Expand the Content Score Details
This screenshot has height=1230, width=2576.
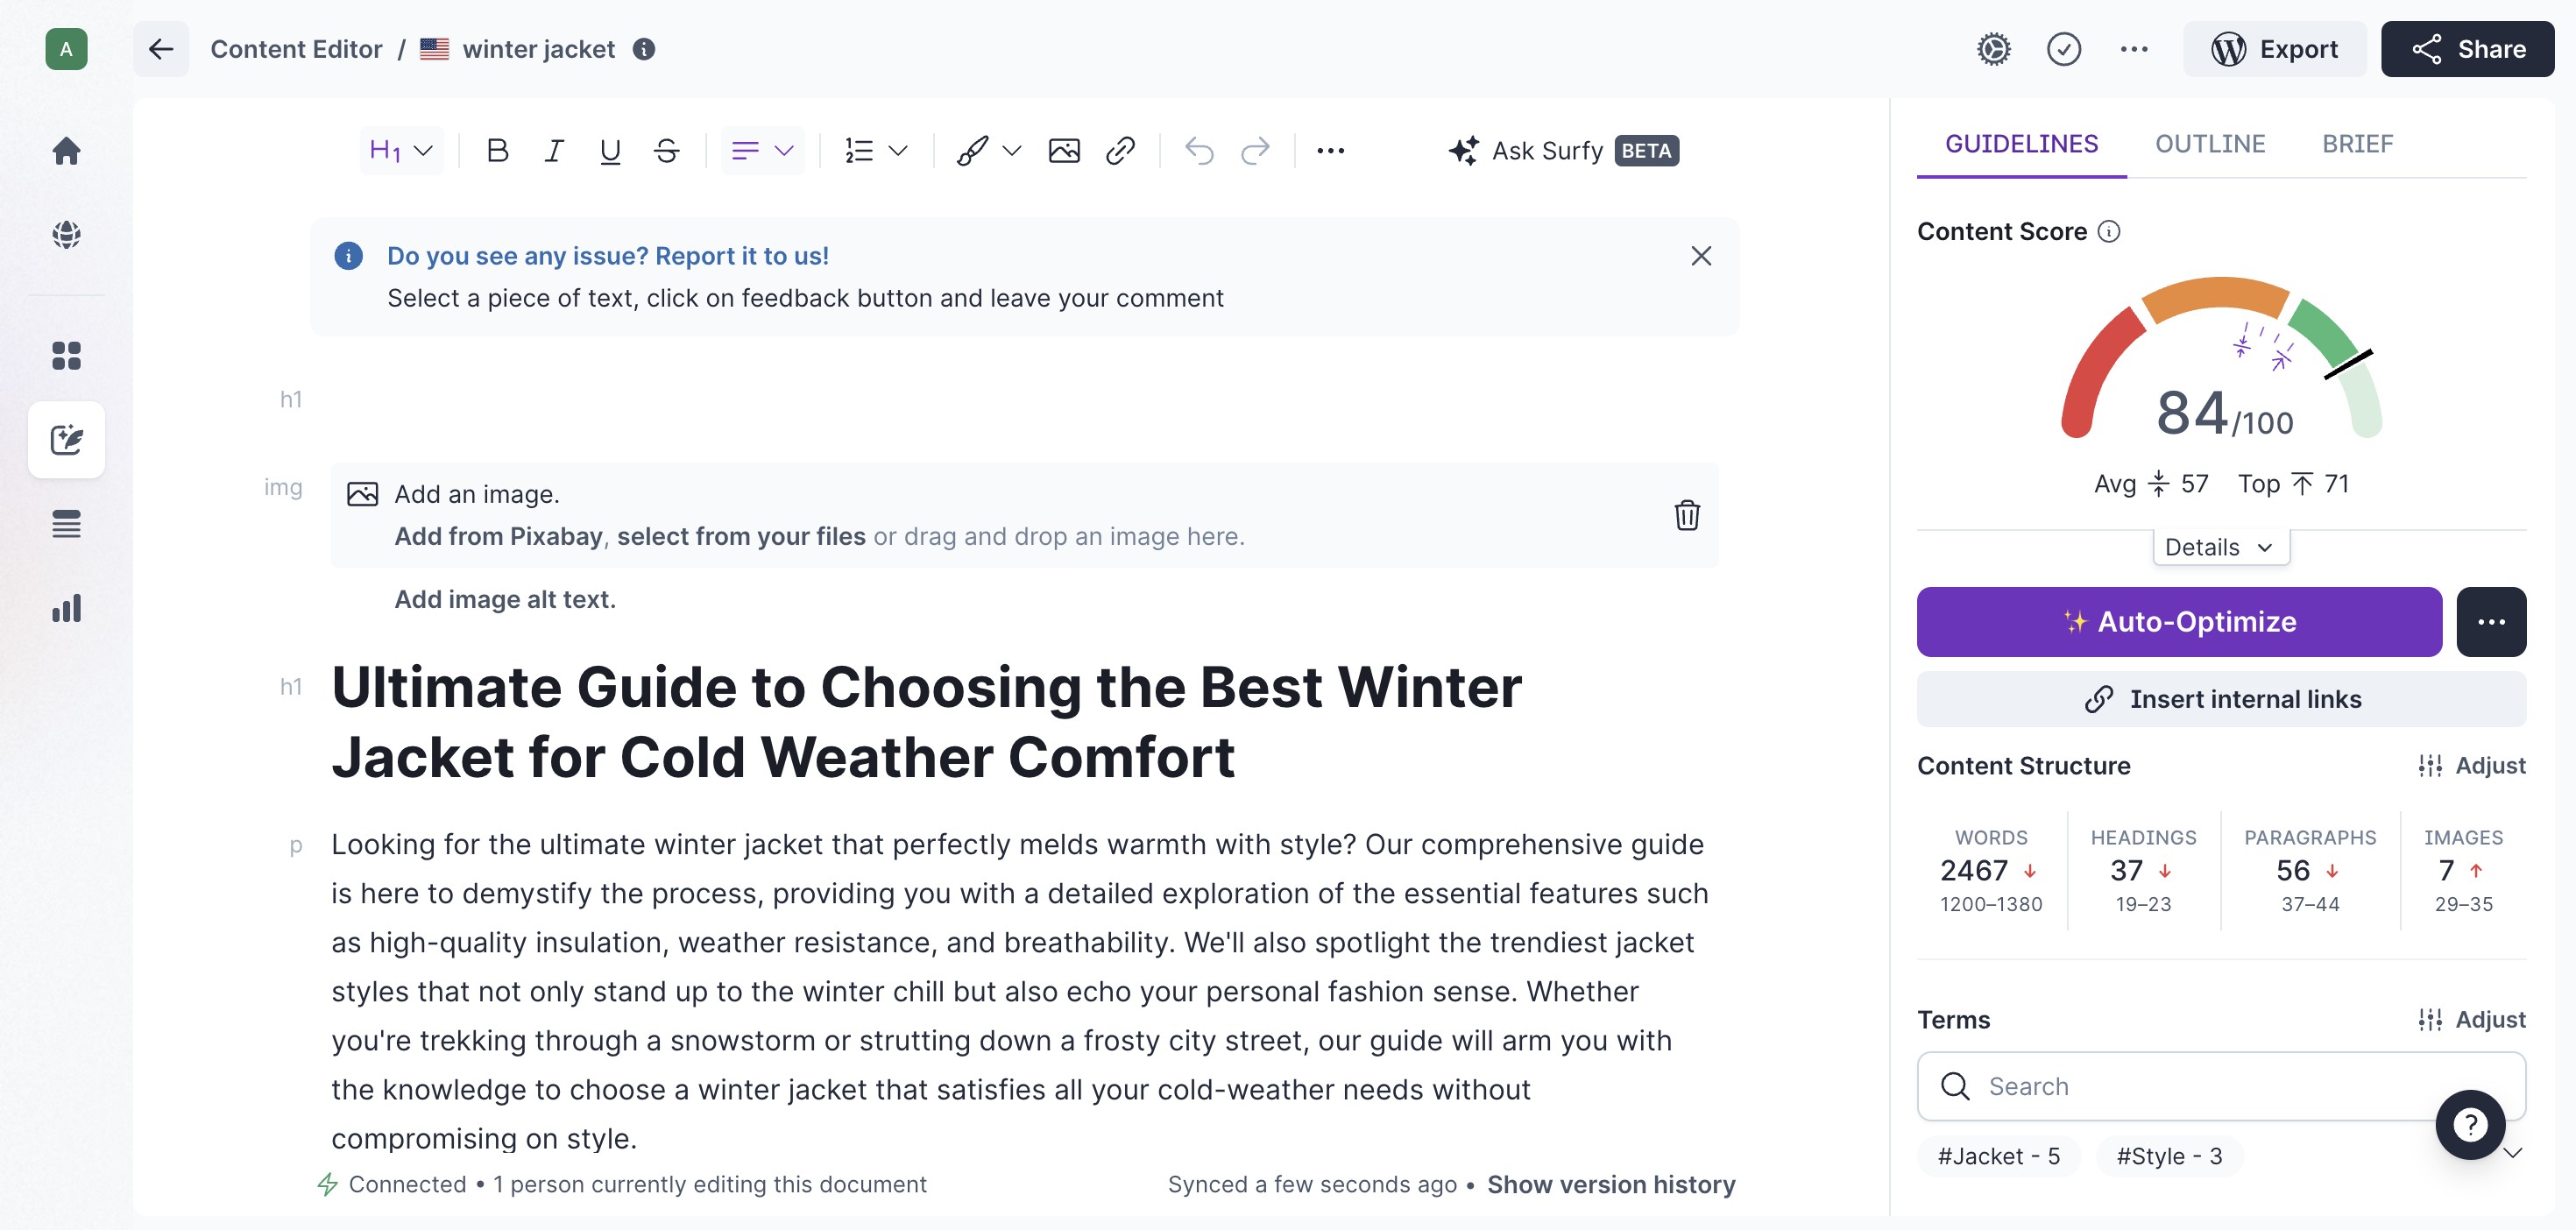[x=2220, y=547]
